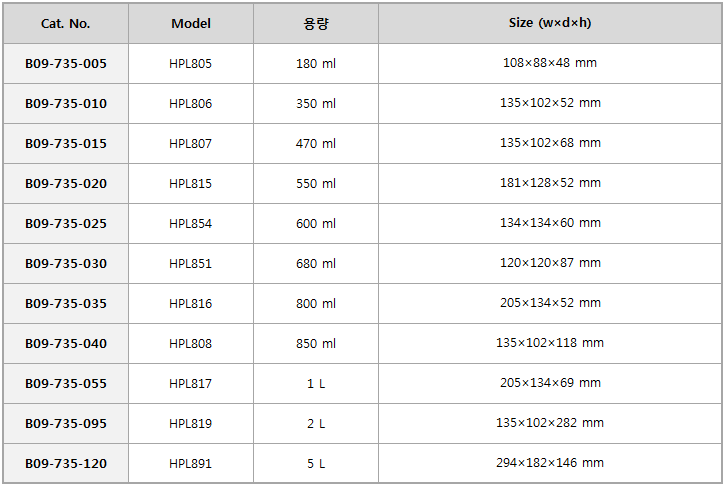Image resolution: width=724 pixels, height=485 pixels.
Task: Select catalog number B09-735-040
Action: click(66, 344)
